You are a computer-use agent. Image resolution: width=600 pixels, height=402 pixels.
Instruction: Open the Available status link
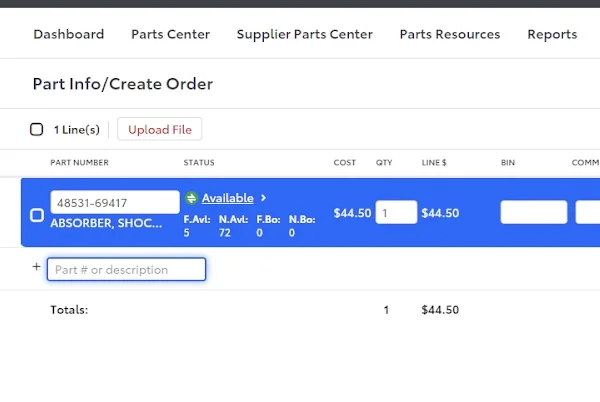227,198
